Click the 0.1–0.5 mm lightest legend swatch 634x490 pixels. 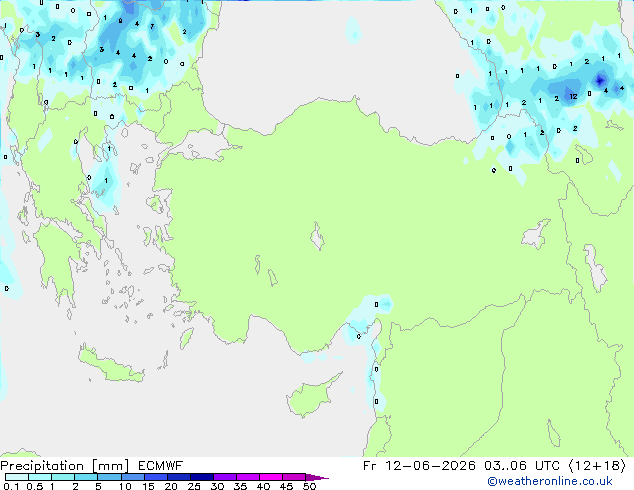click(x=17, y=477)
